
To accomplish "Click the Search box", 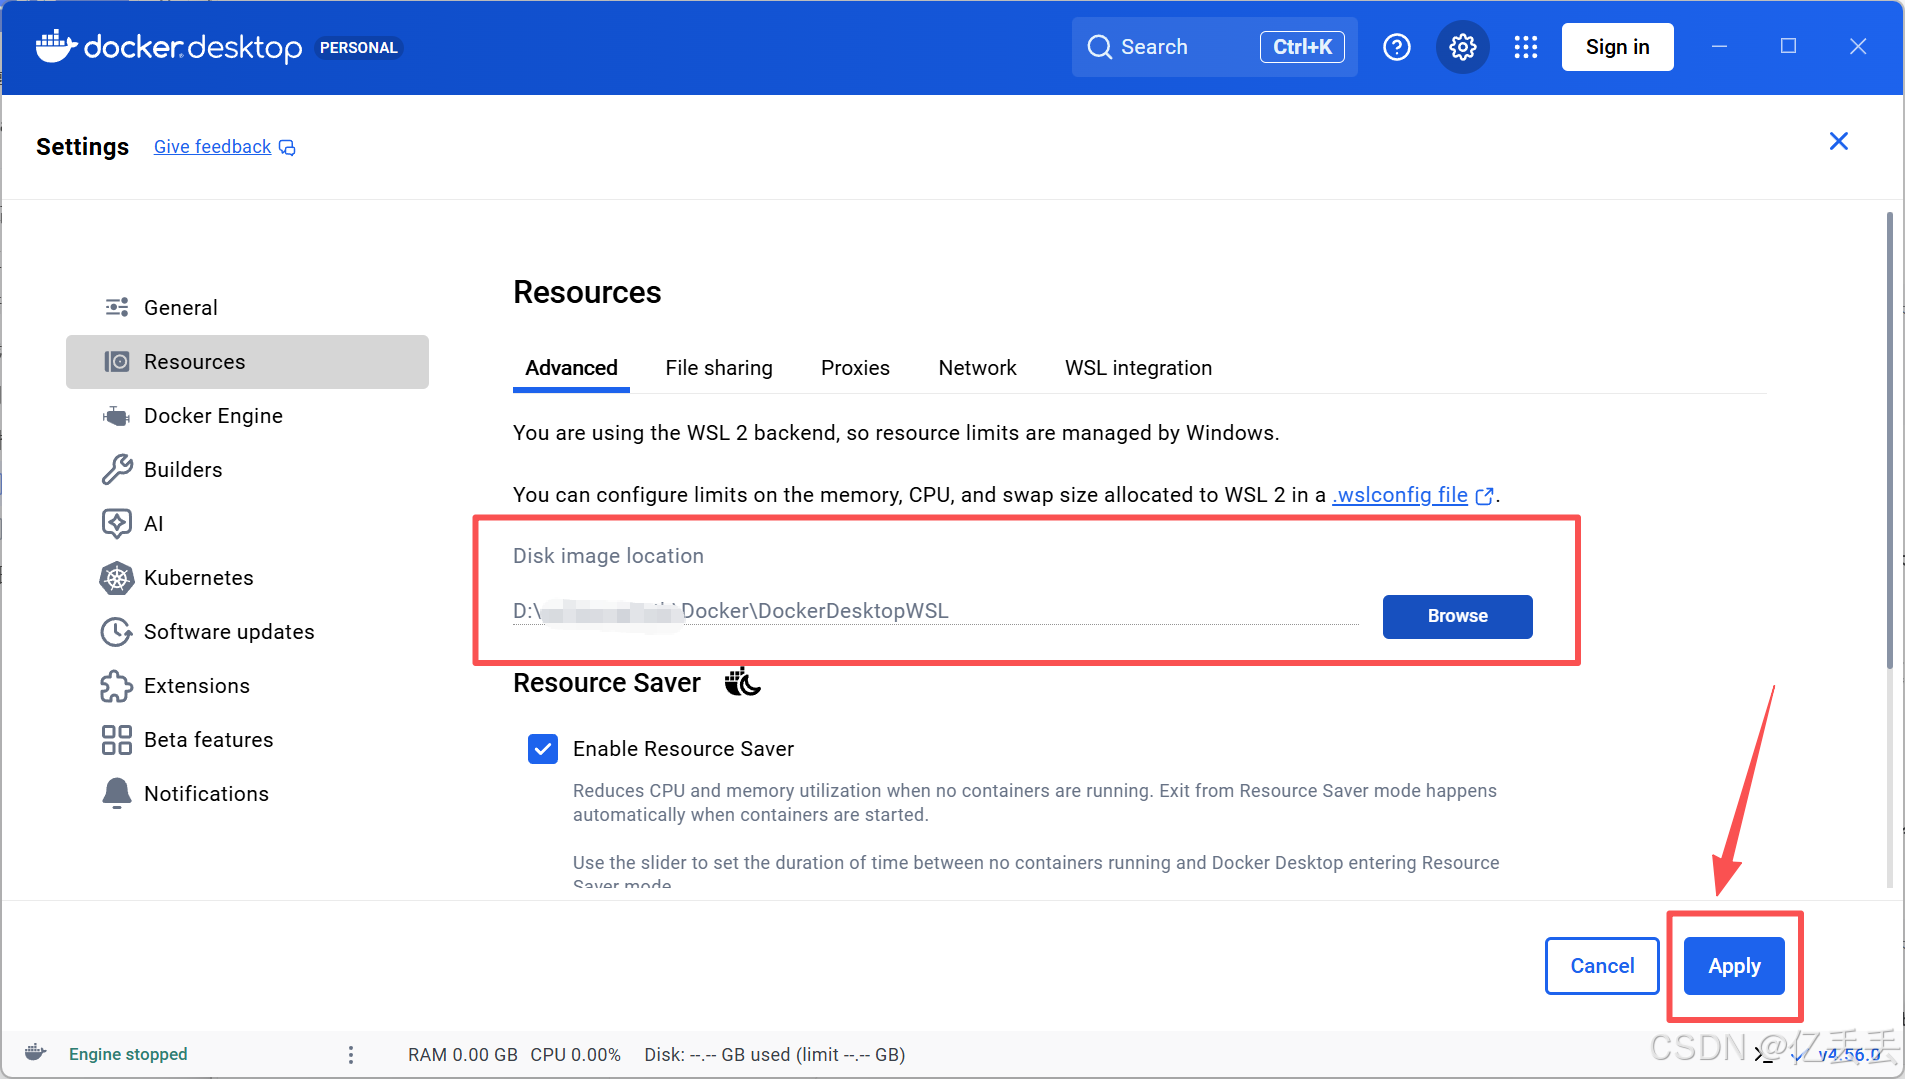I will coord(1214,47).
